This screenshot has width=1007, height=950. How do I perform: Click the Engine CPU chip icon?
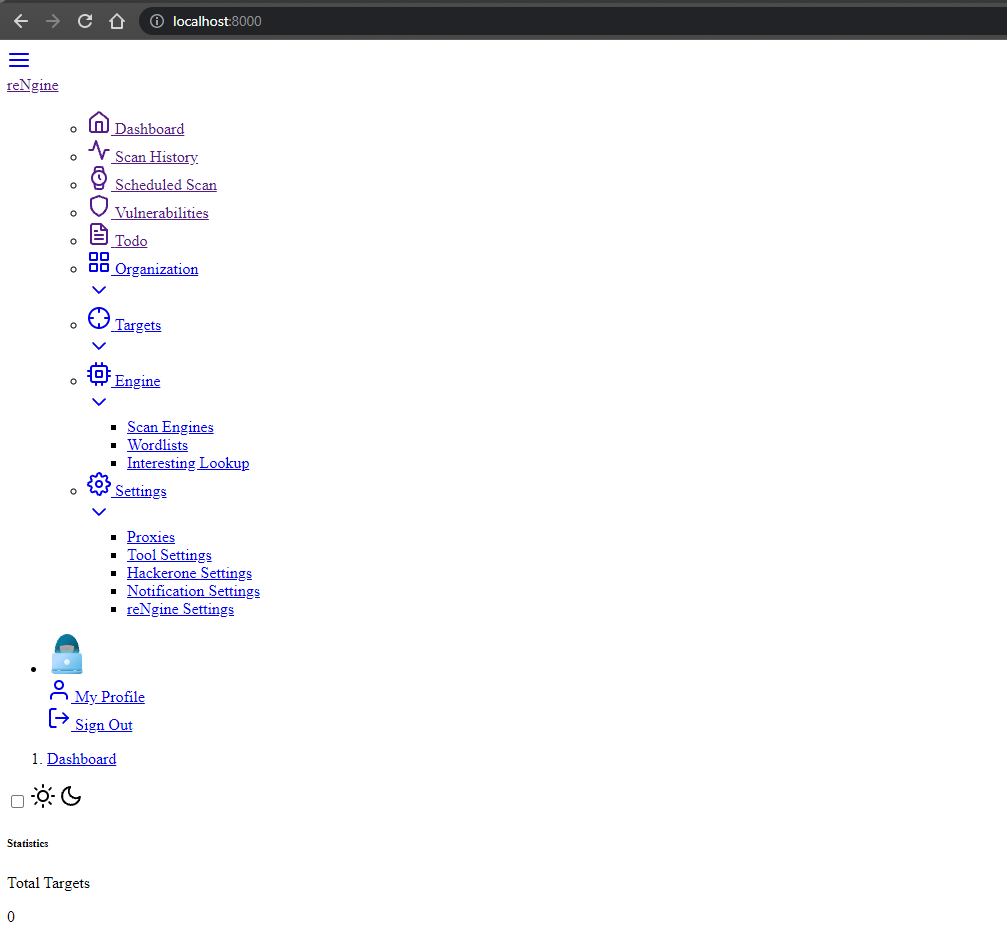click(99, 374)
